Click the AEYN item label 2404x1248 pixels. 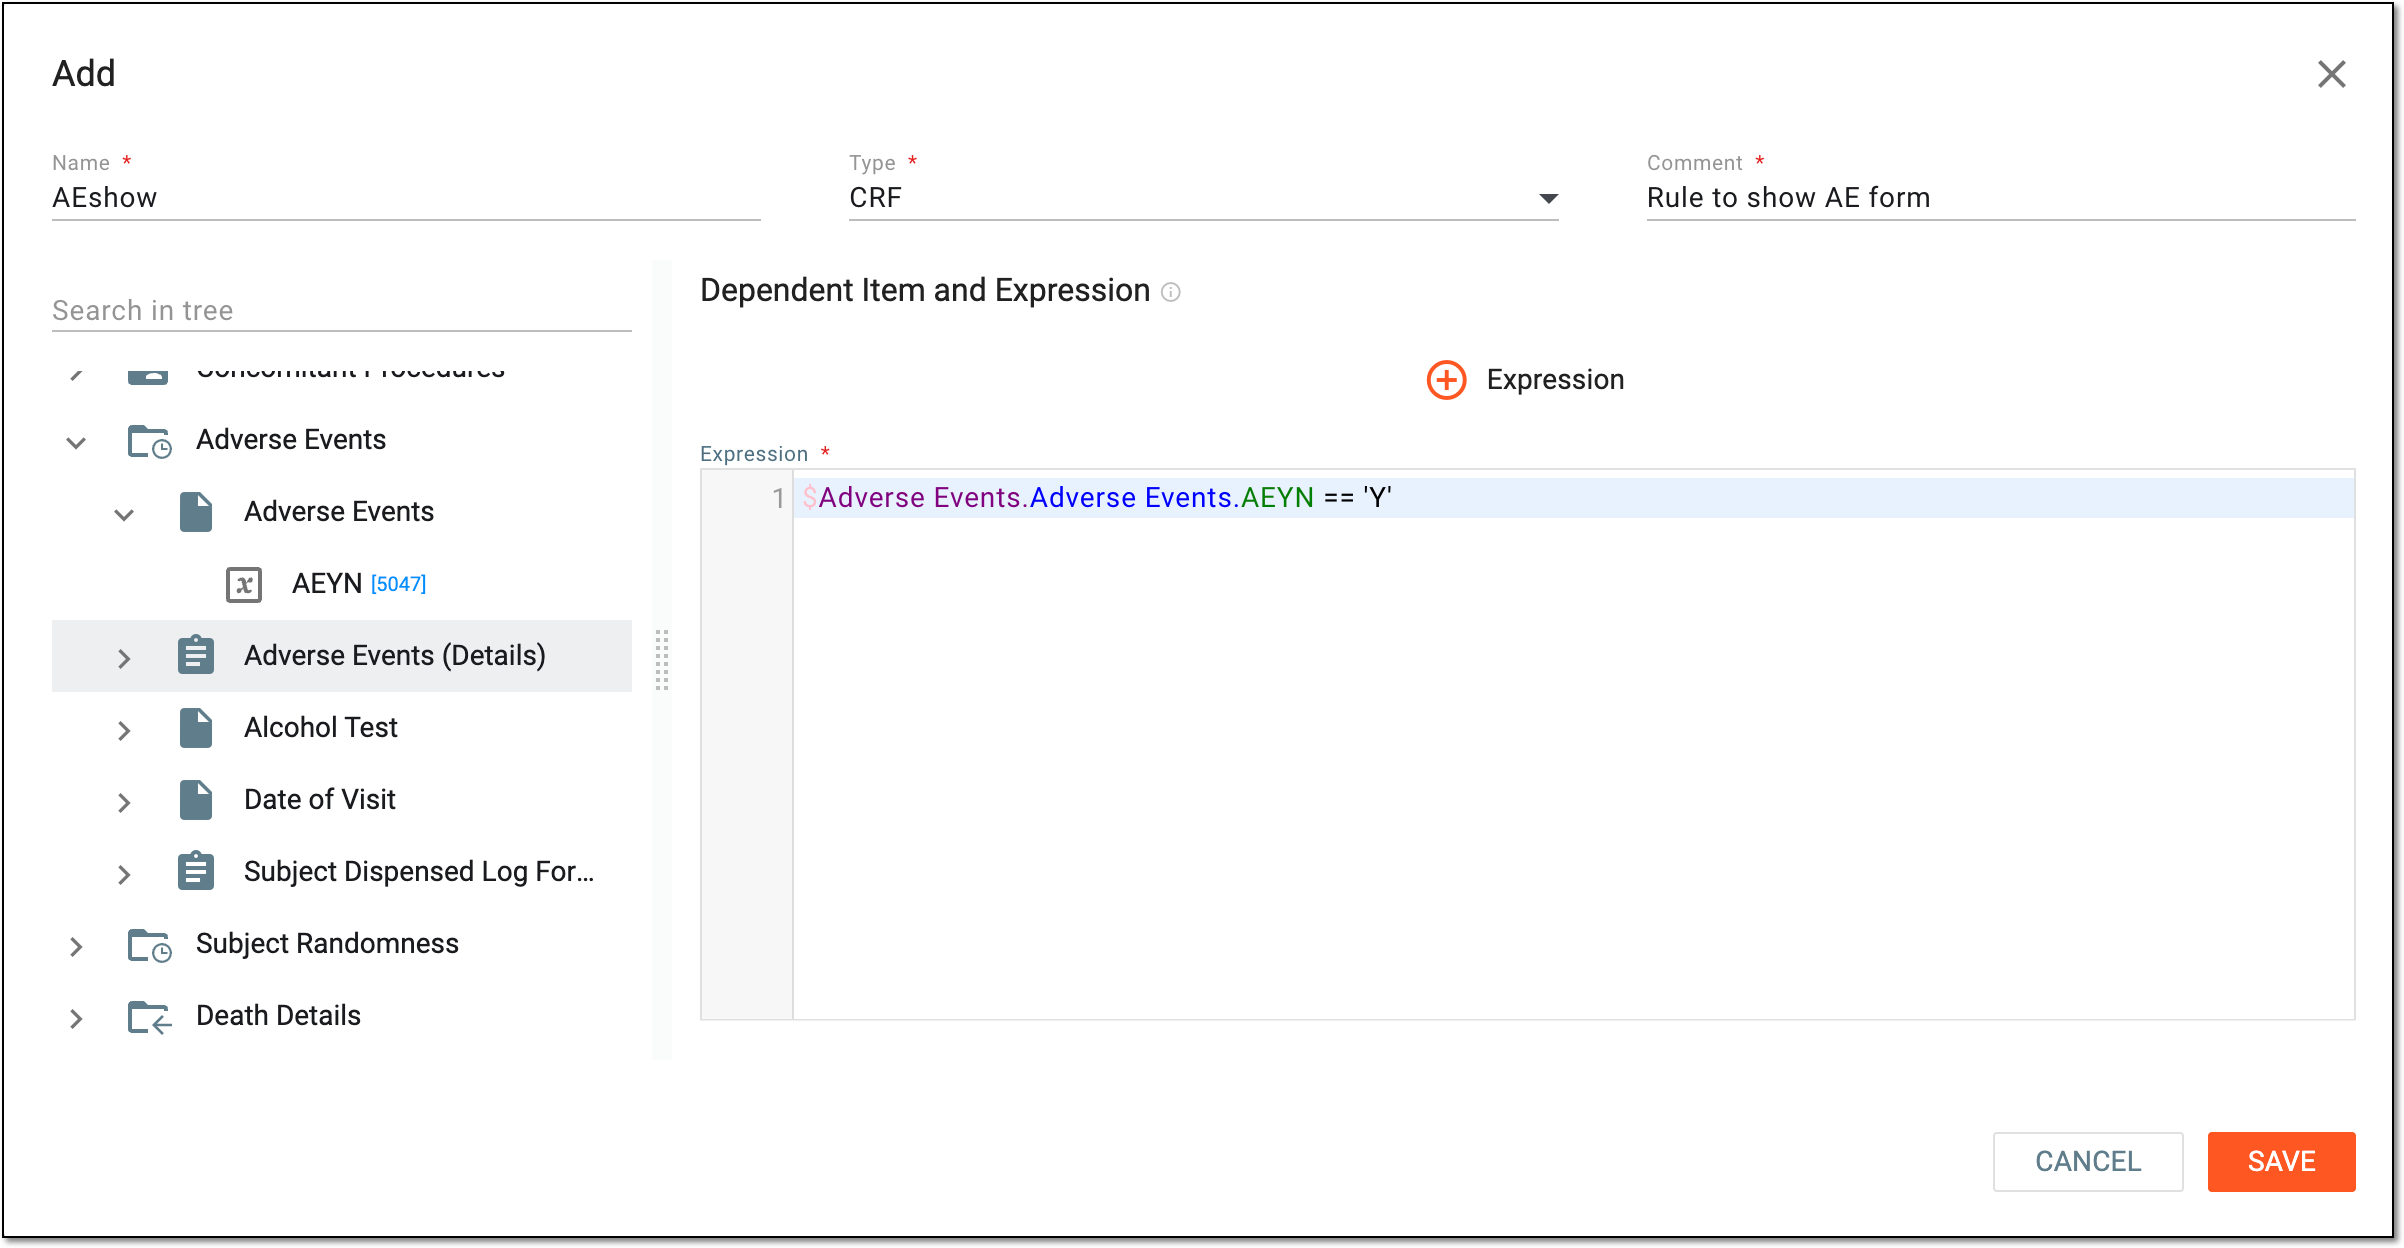coord(327,583)
